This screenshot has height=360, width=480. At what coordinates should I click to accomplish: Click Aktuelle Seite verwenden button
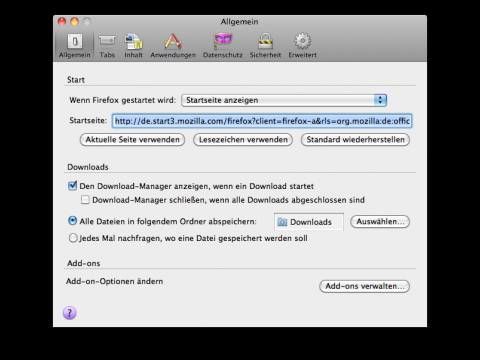pyautogui.click(x=132, y=140)
